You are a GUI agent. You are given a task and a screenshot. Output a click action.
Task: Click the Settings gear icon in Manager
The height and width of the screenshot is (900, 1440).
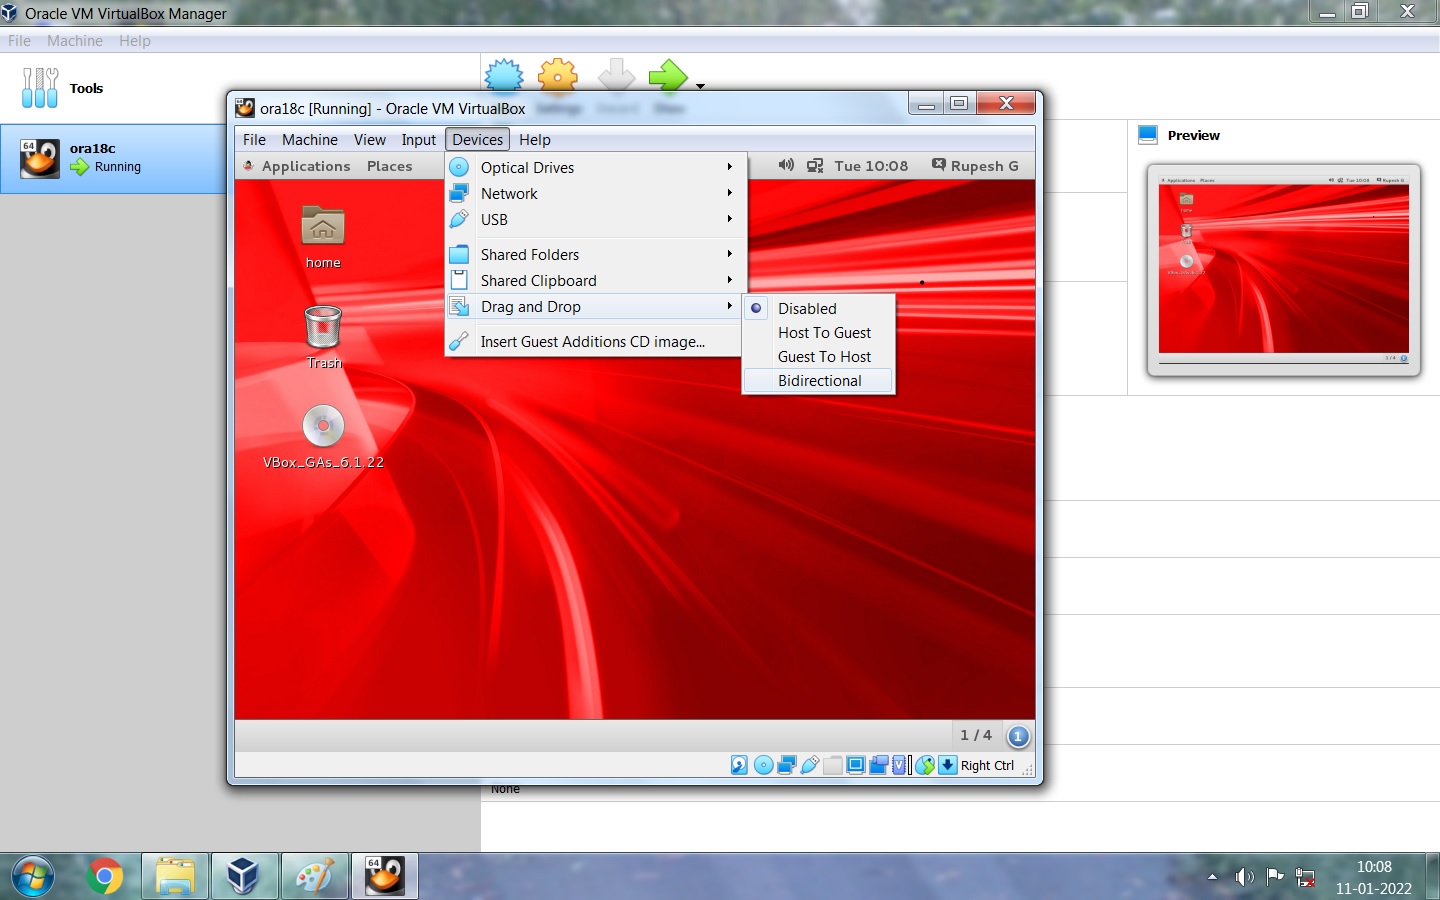pyautogui.click(x=558, y=75)
